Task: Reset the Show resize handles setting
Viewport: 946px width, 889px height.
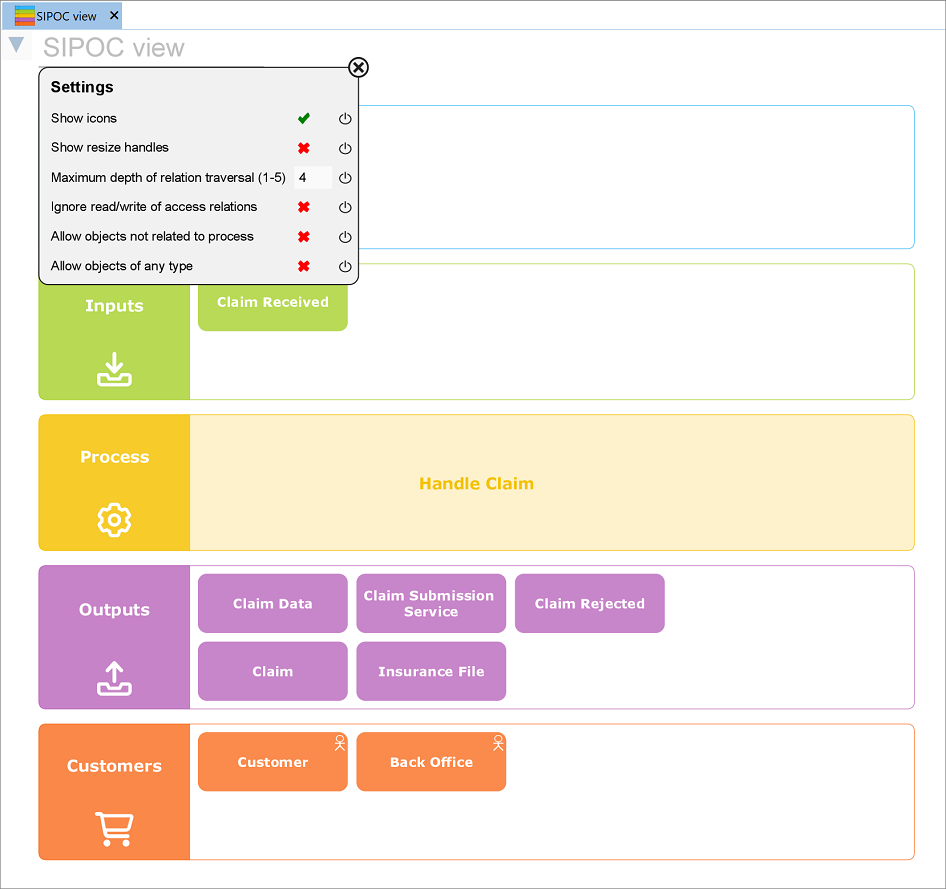Action: coord(345,148)
